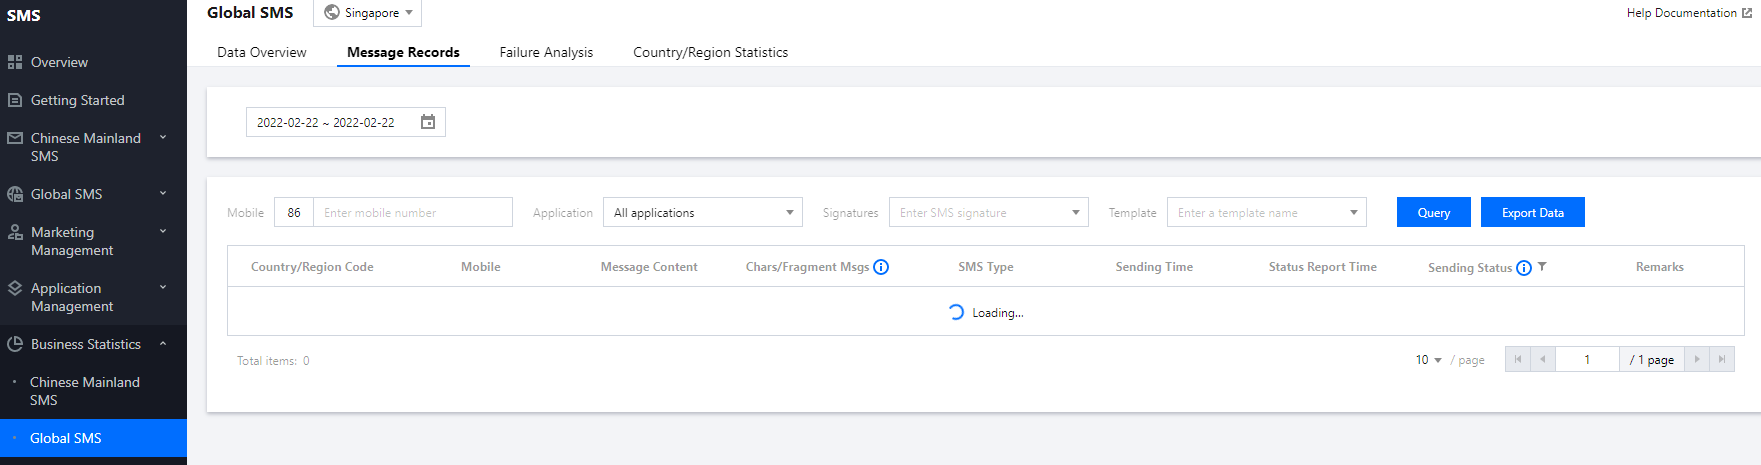Screen dimensions: 1761x465
Task: Click the Chars/Fragment Msgs info icon
Action: (x=881, y=267)
